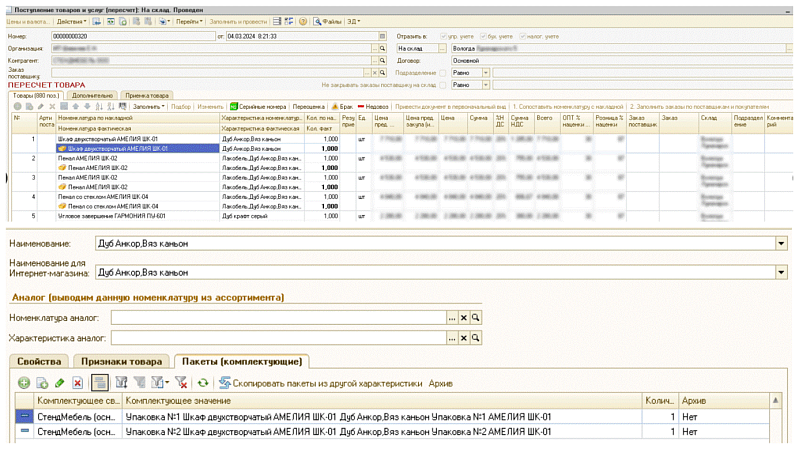This screenshot has height=449, width=799.
Task: Click the help question mark icon
Action: coord(303,21)
